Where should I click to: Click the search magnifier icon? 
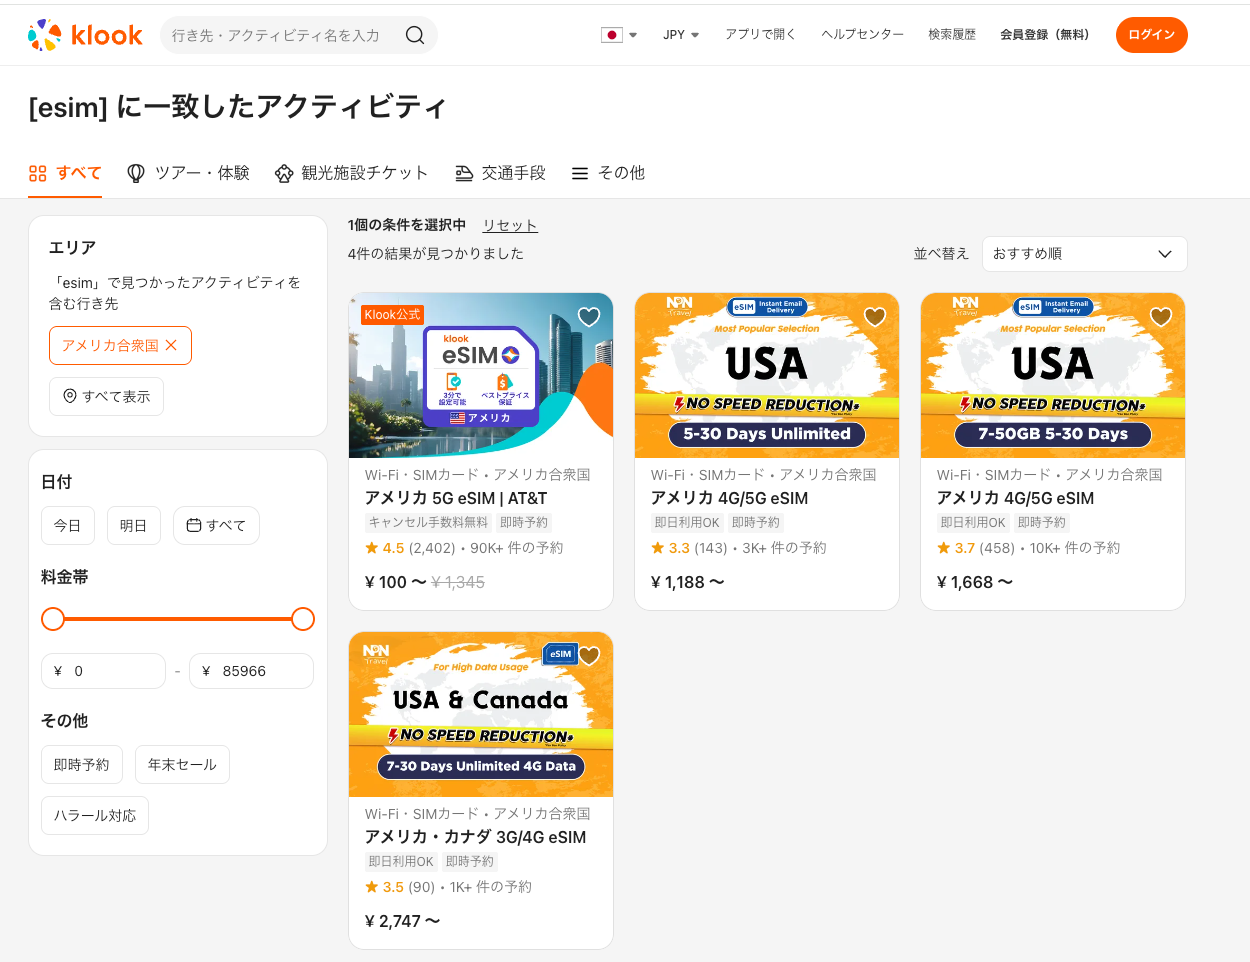(x=415, y=35)
